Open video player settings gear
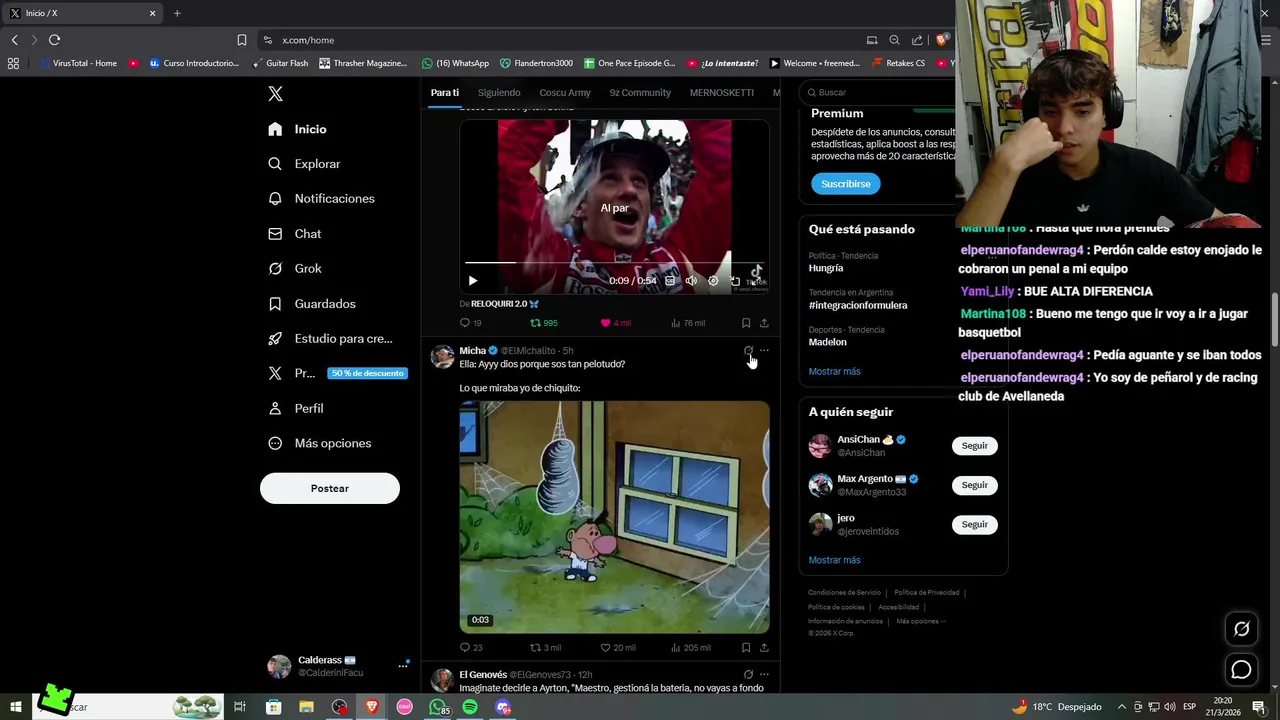The height and width of the screenshot is (720, 1280). [x=713, y=281]
